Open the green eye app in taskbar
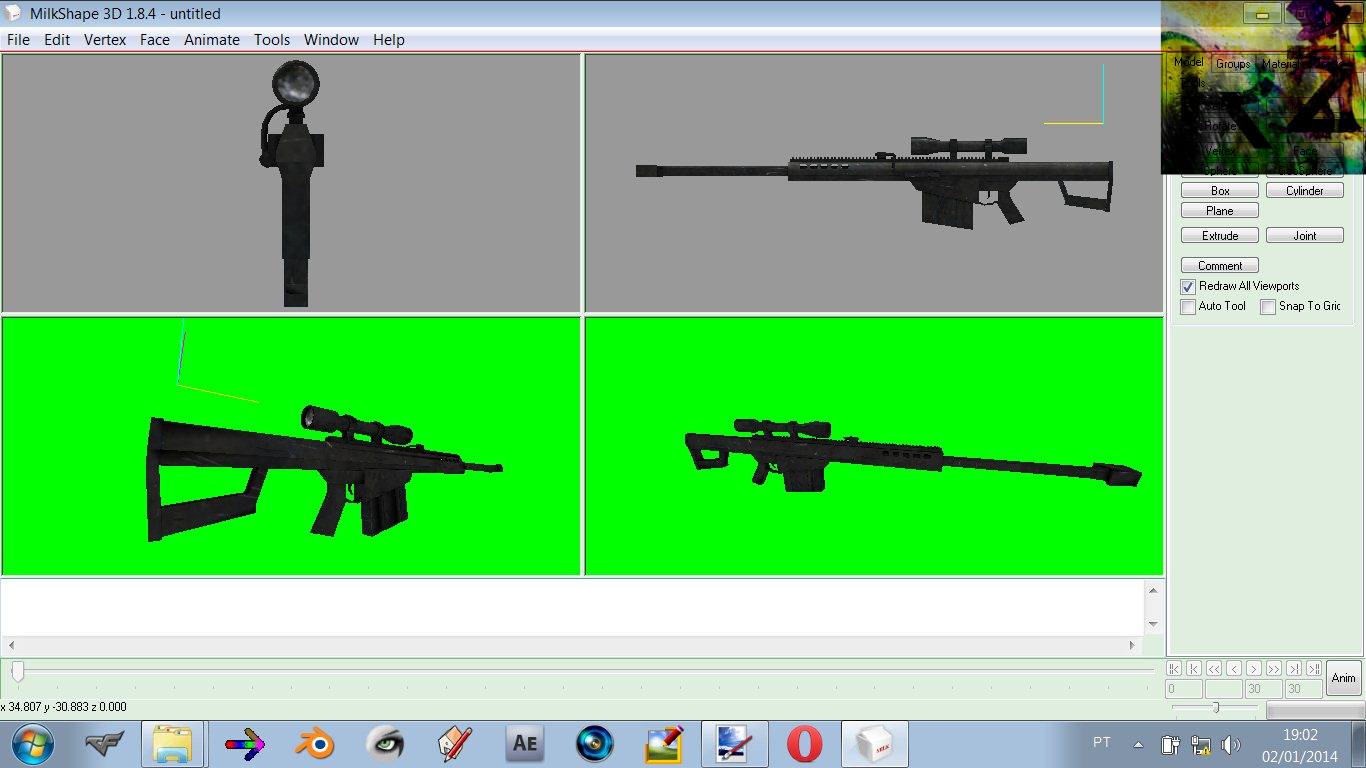Screen dimensions: 1366x768 [384, 744]
